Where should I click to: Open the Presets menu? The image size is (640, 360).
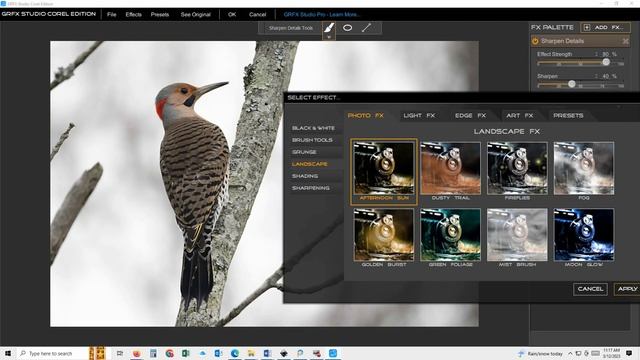[160, 14]
